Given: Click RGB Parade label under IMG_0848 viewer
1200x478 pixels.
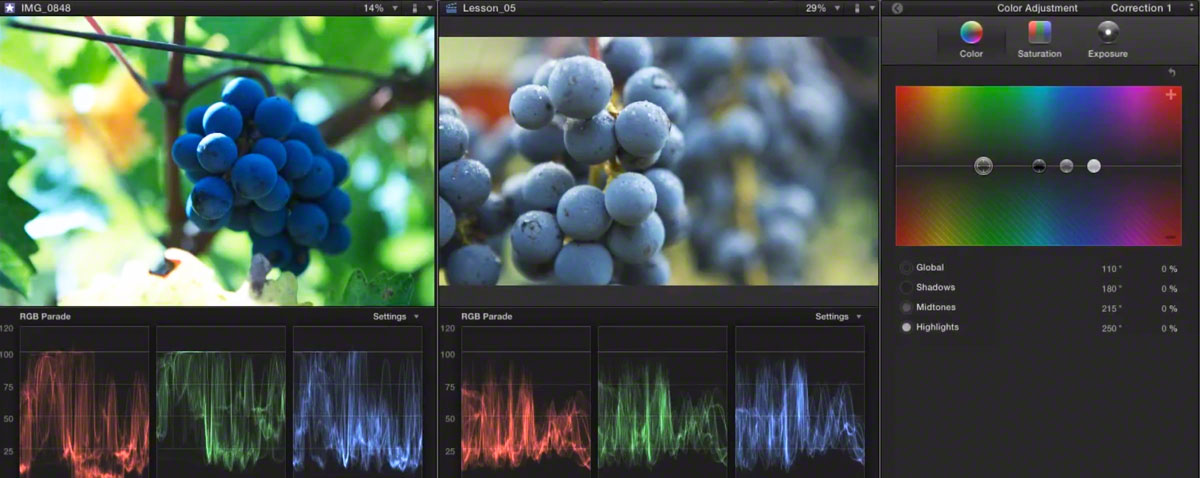Looking at the screenshot, I should (45, 317).
